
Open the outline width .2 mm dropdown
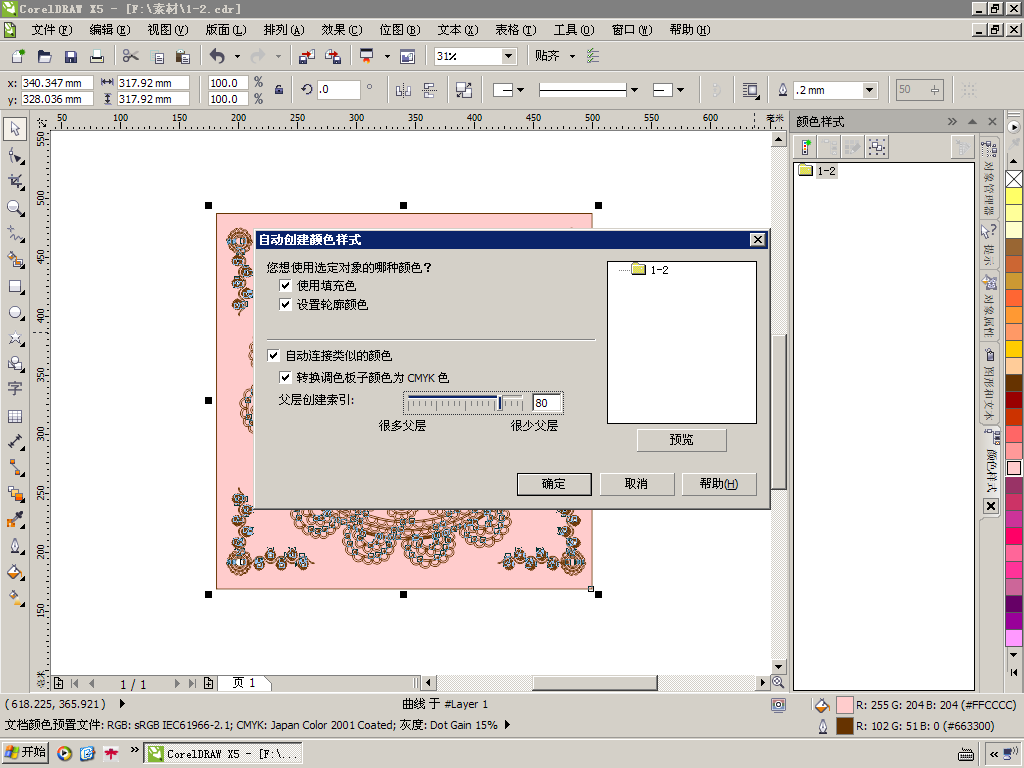click(869, 90)
